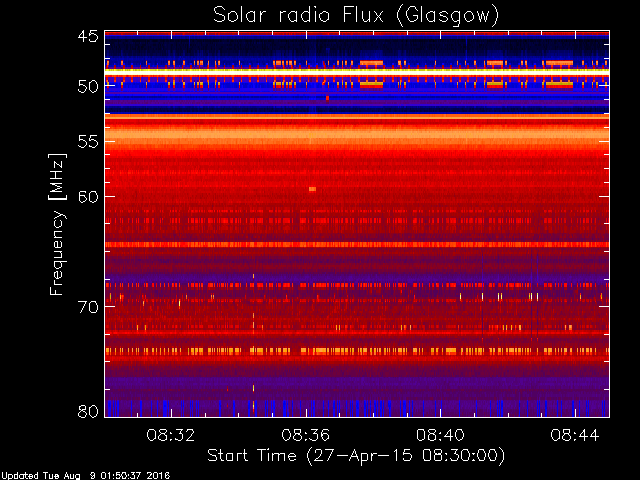Click the title 'Solar radio Flux (Glasgow)'

(x=356, y=16)
